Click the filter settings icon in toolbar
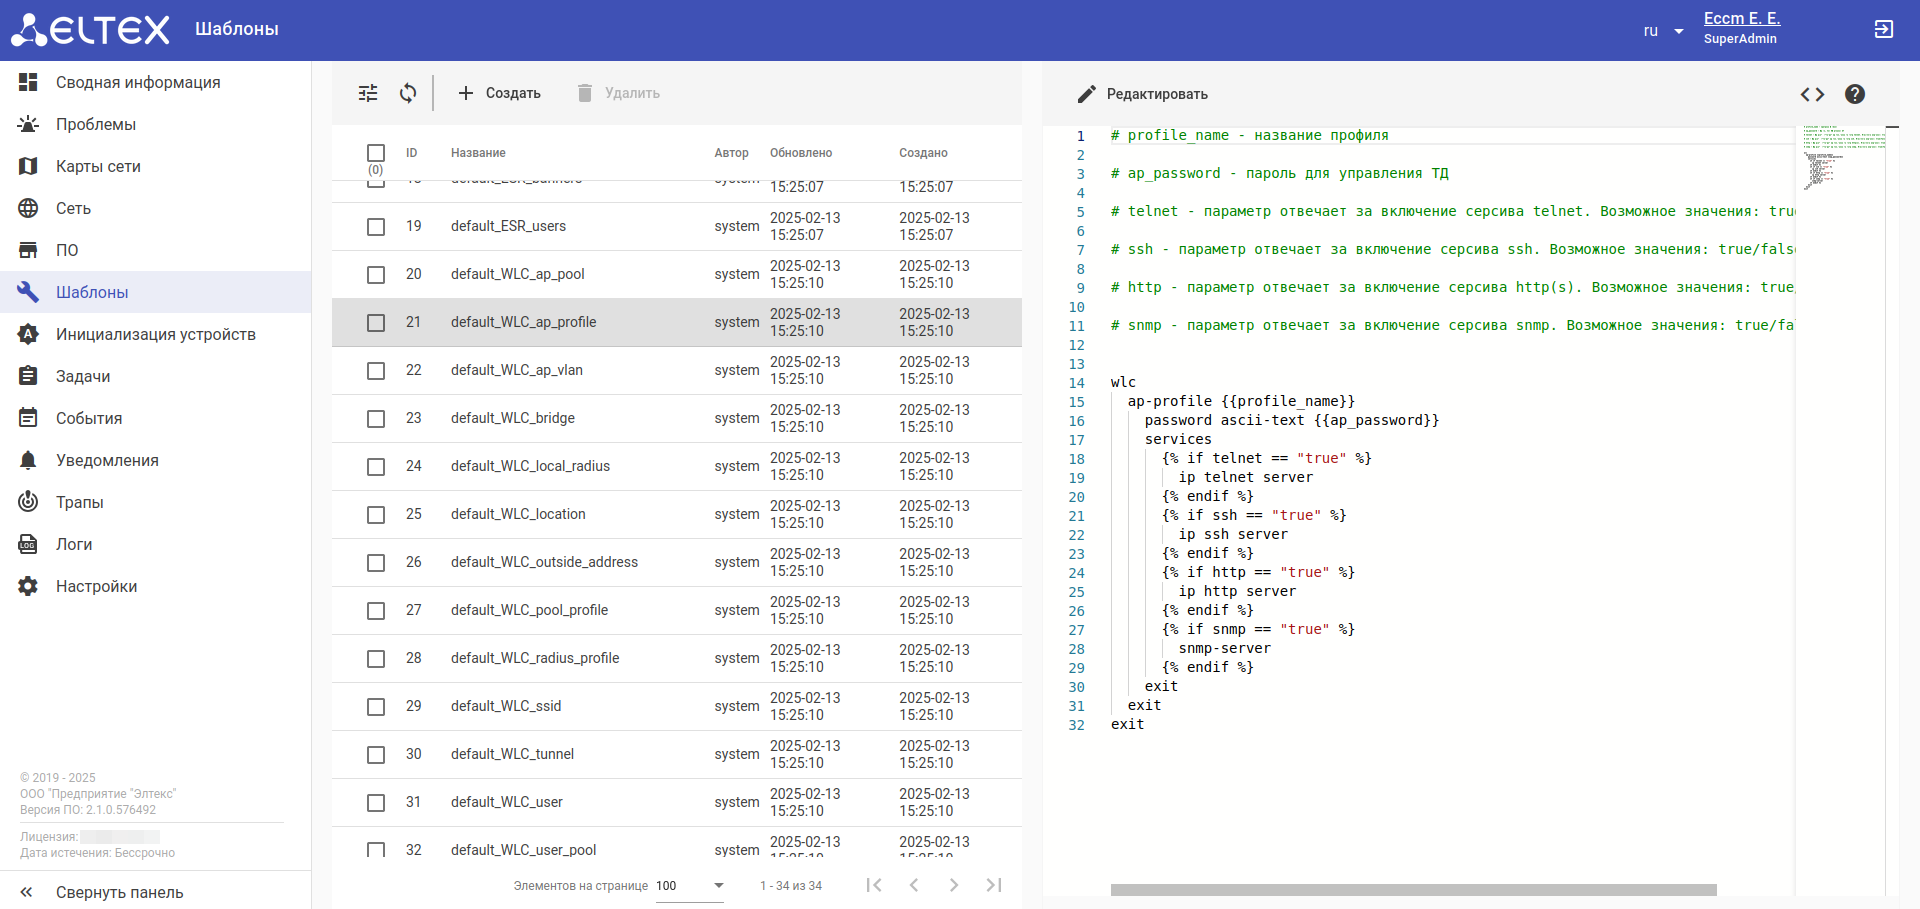Image resolution: width=1920 pixels, height=909 pixels. click(x=368, y=93)
